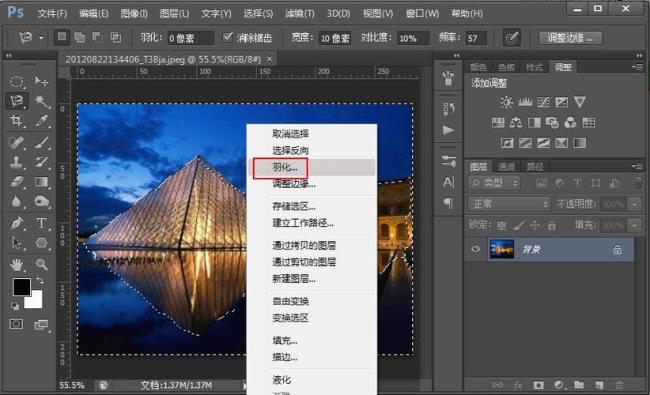
Task: Collapse the right panel dock arrows
Action: 640,55
